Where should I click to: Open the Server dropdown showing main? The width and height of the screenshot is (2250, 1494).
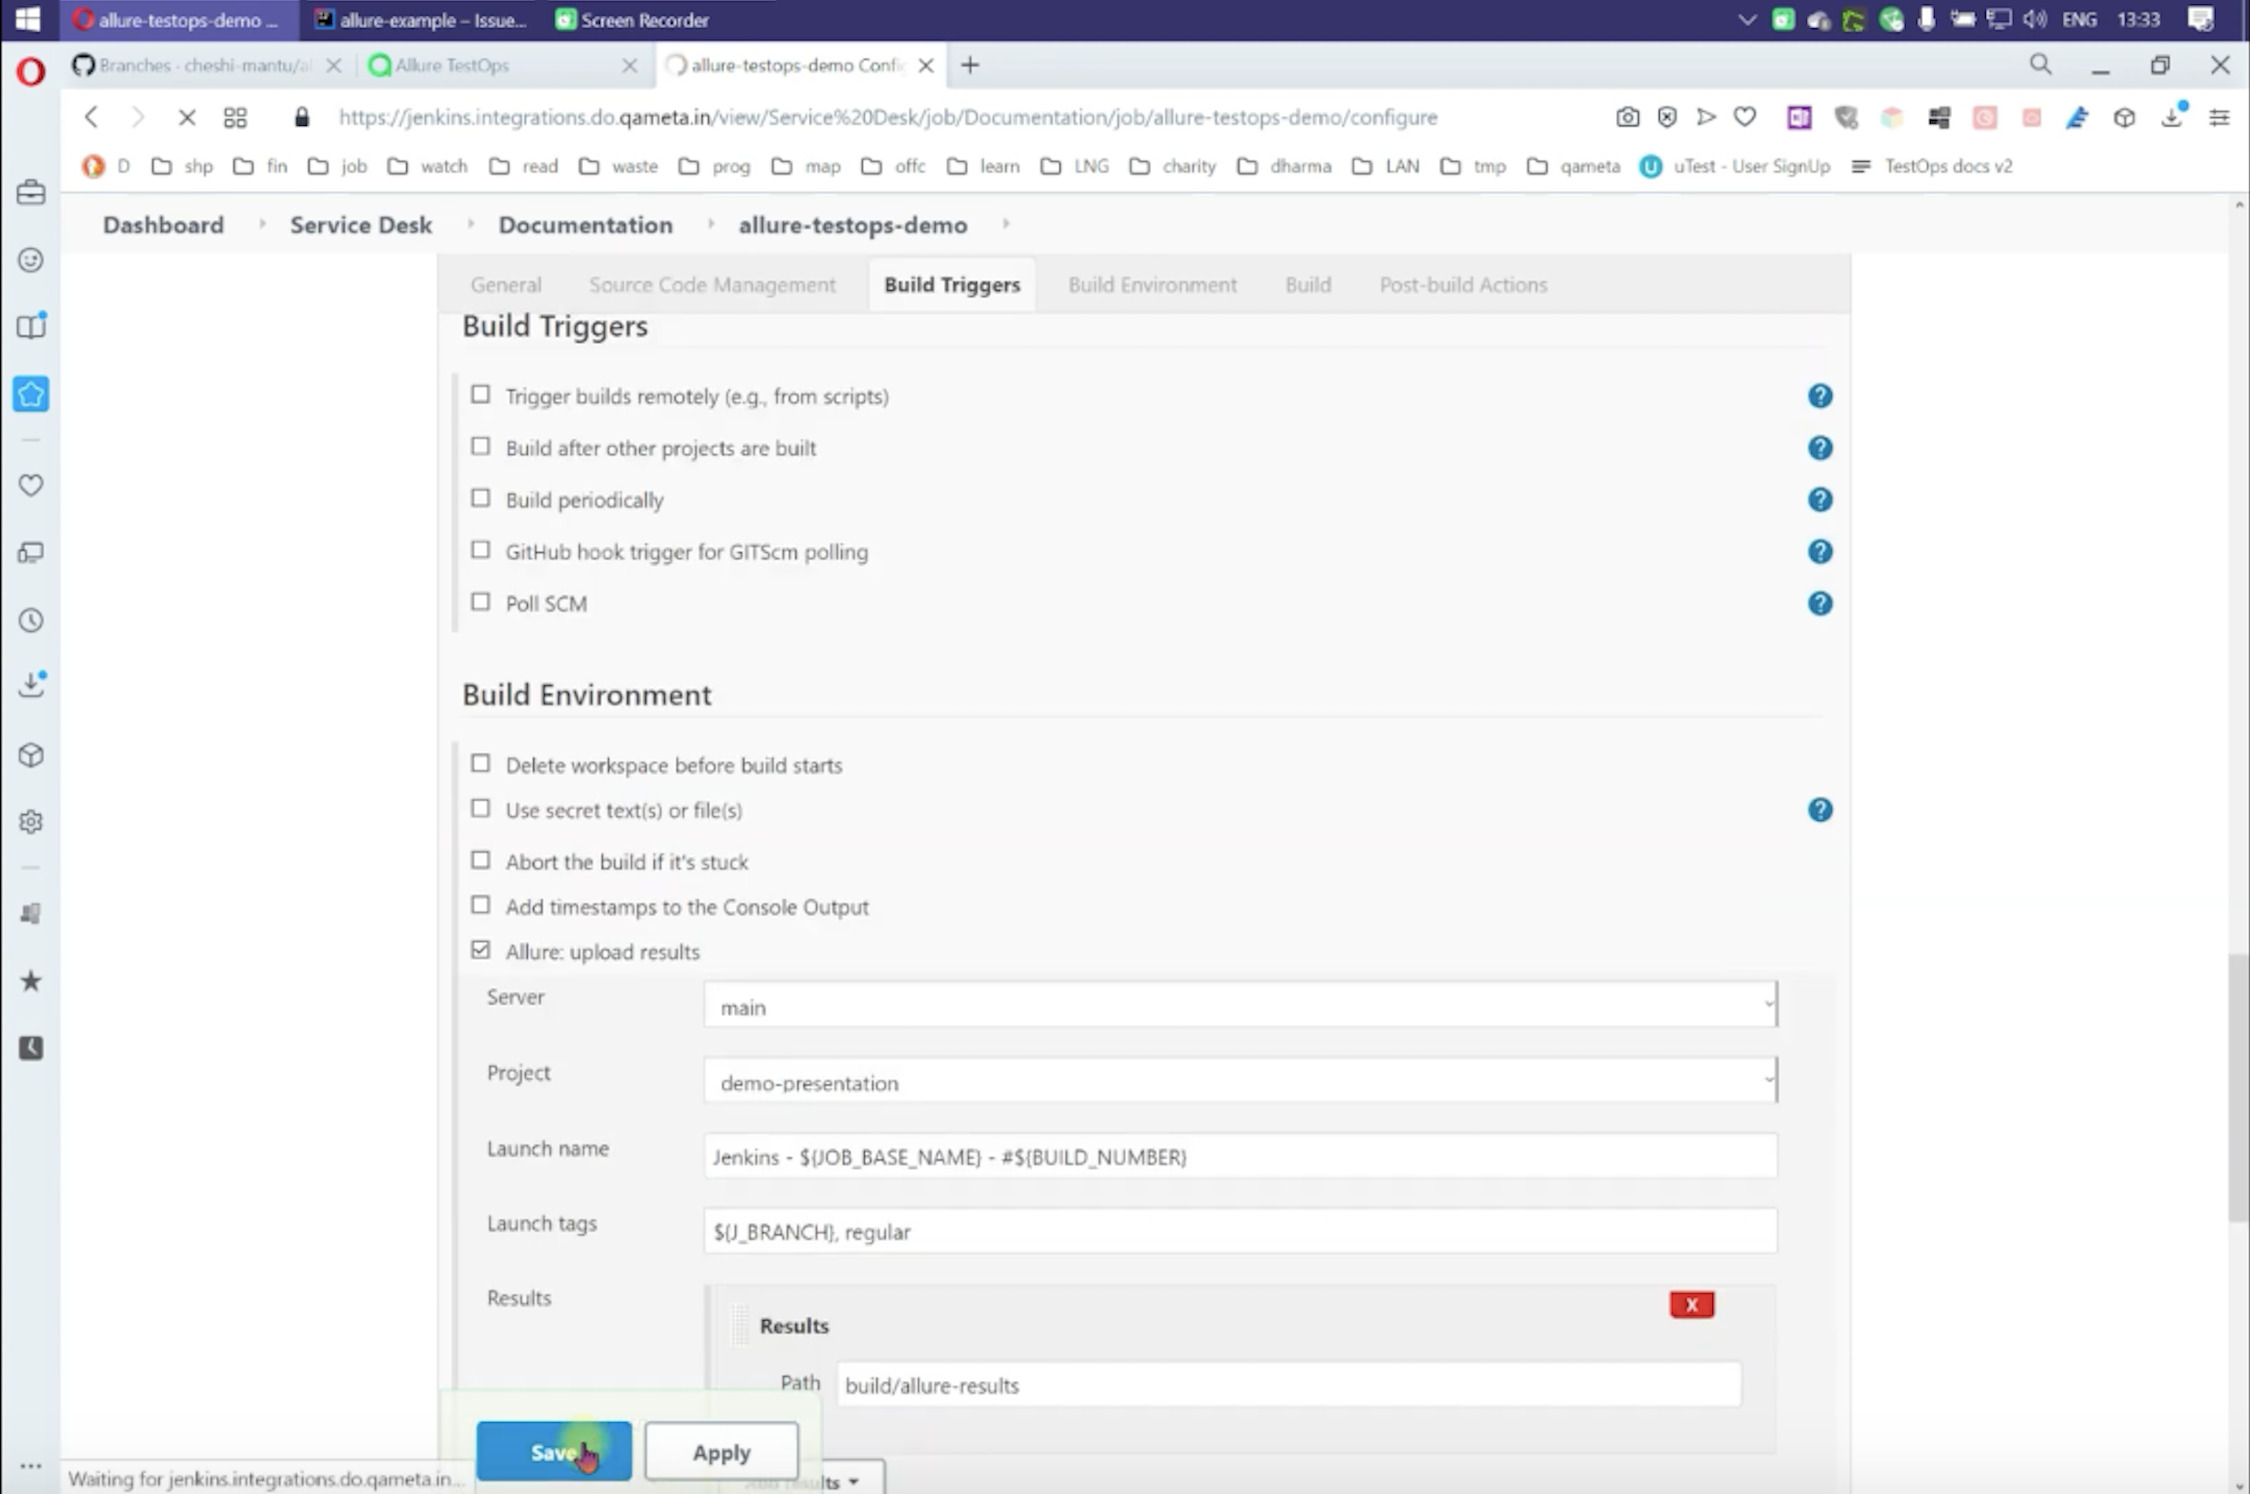click(1240, 1005)
